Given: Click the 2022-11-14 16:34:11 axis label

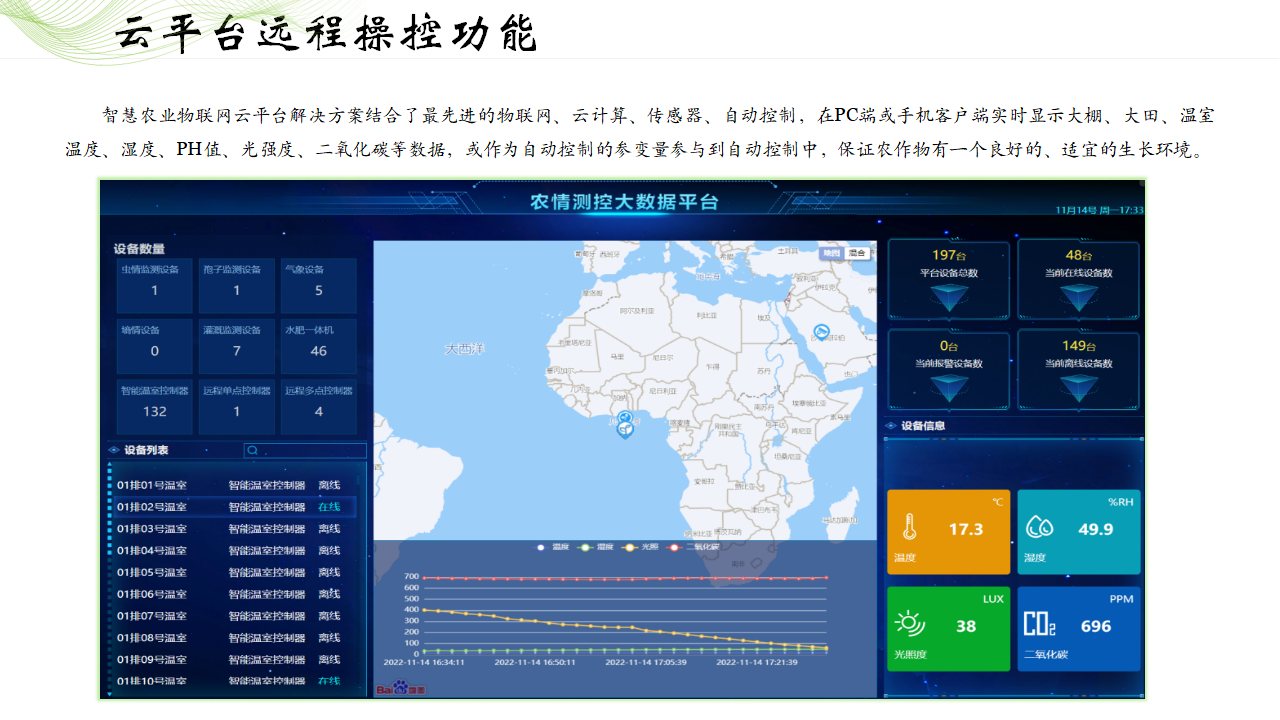Looking at the screenshot, I should [x=424, y=662].
